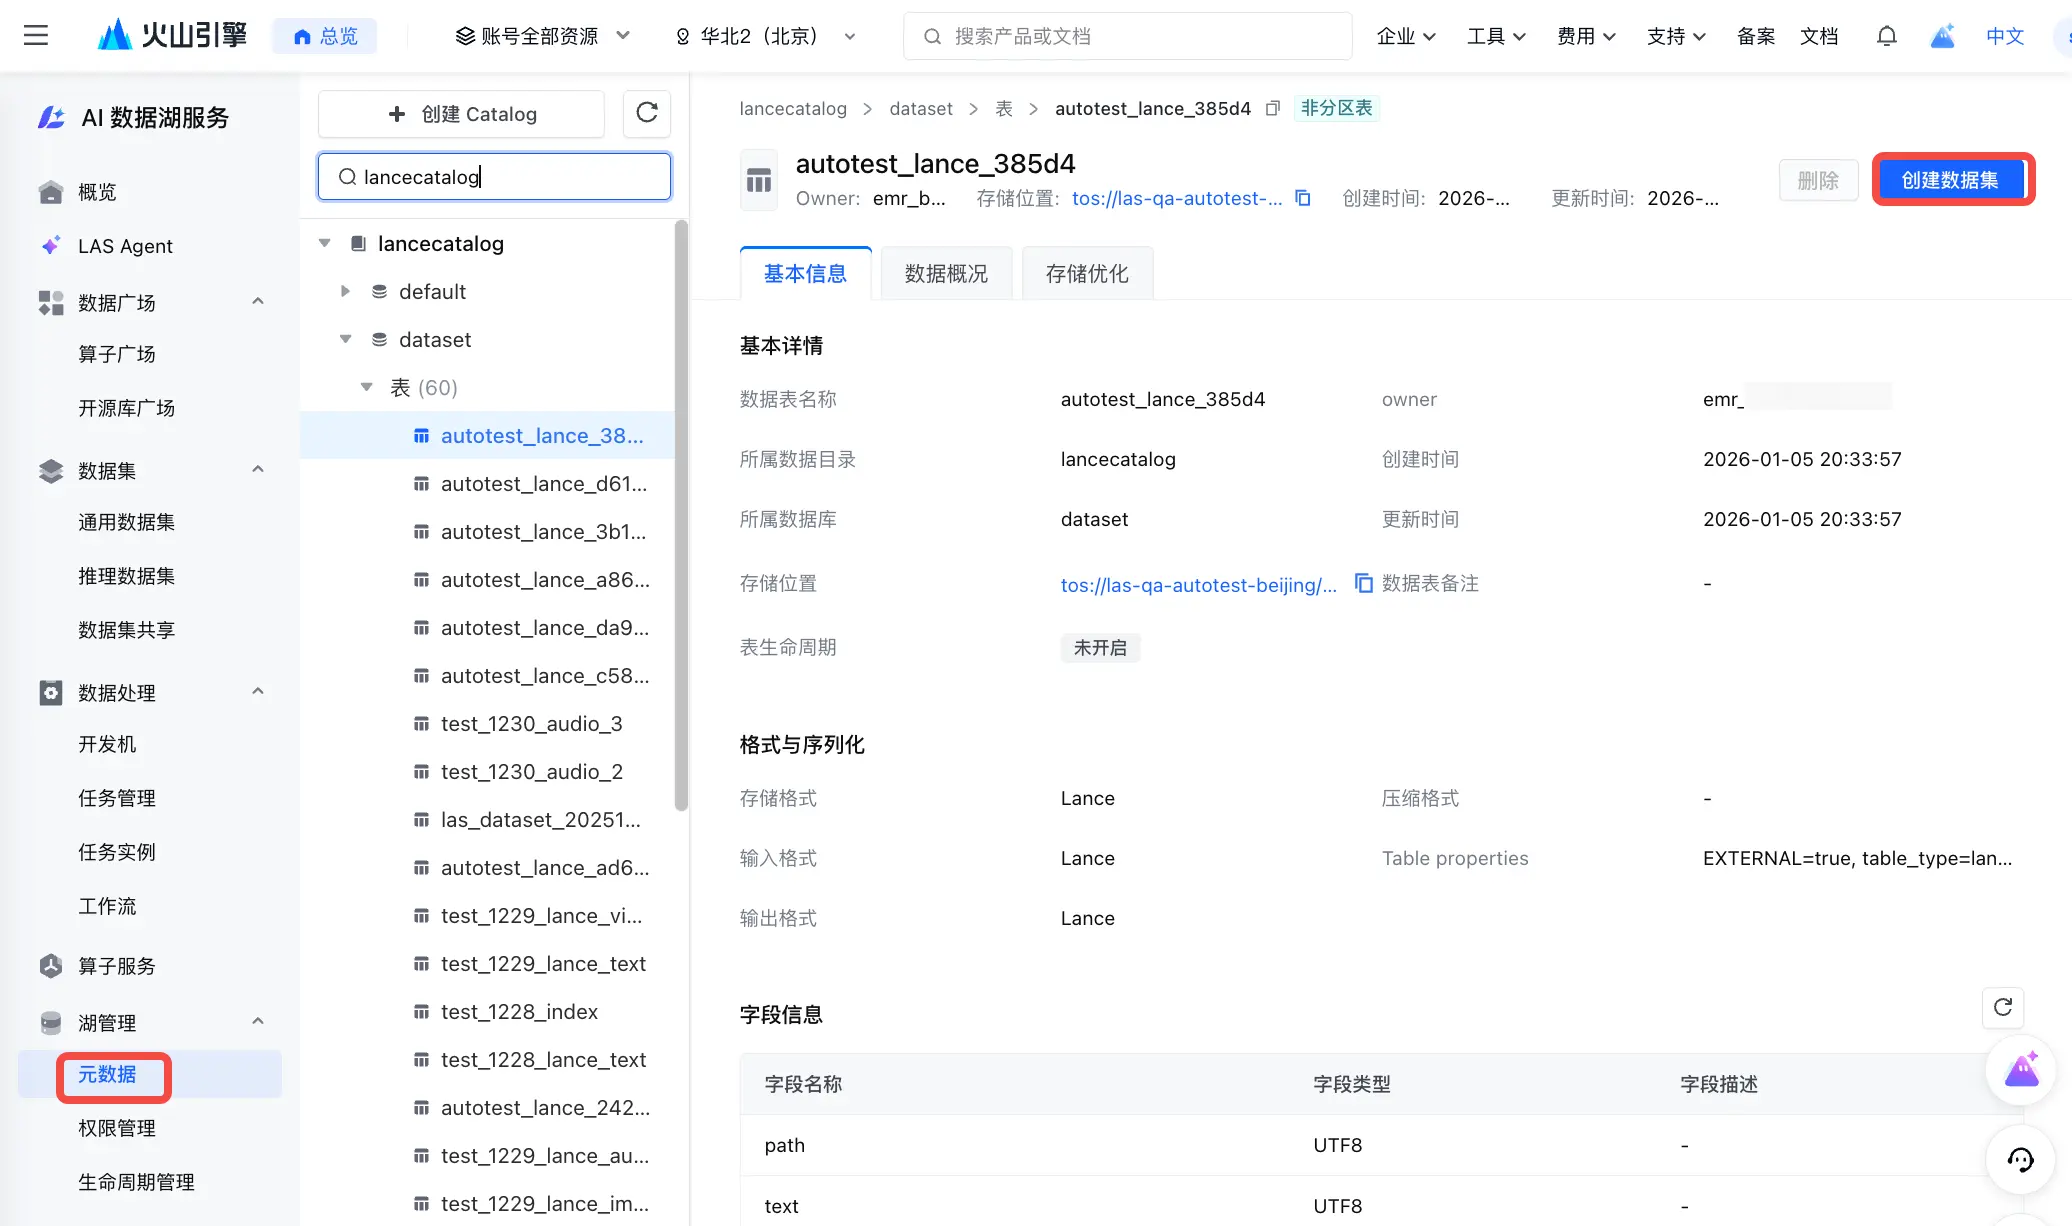Open the 支持 header menu
This screenshot has width=2072, height=1226.
1676,36
